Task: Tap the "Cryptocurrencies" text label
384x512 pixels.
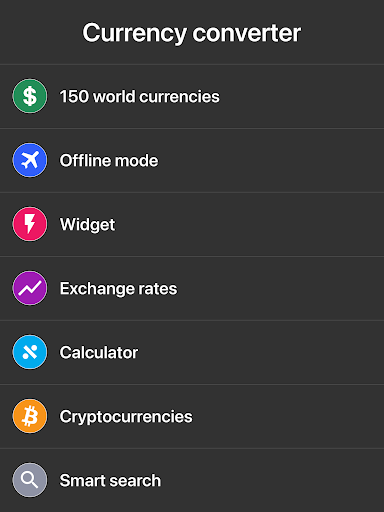Action: (x=126, y=417)
